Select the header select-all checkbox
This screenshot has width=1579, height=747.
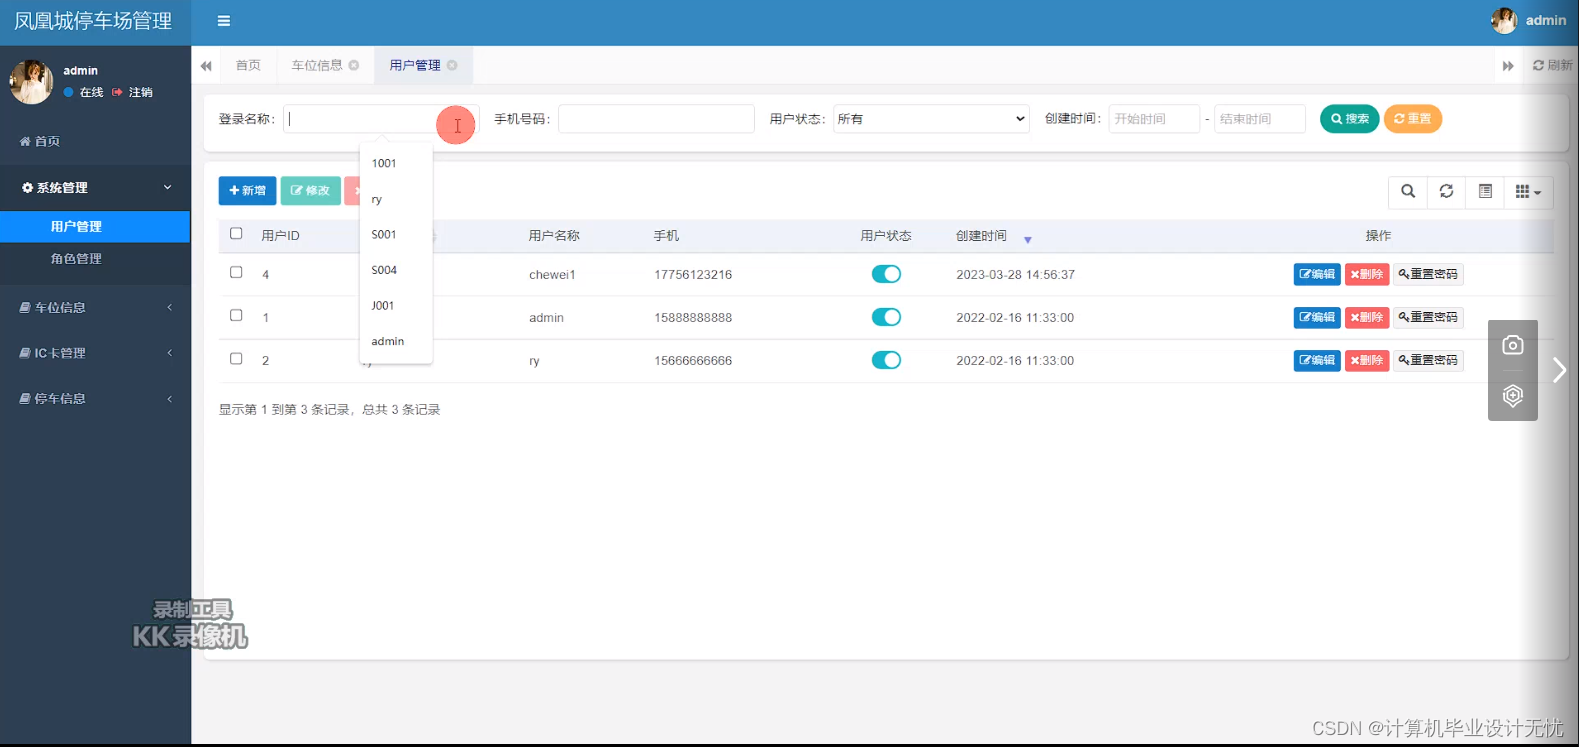(236, 234)
